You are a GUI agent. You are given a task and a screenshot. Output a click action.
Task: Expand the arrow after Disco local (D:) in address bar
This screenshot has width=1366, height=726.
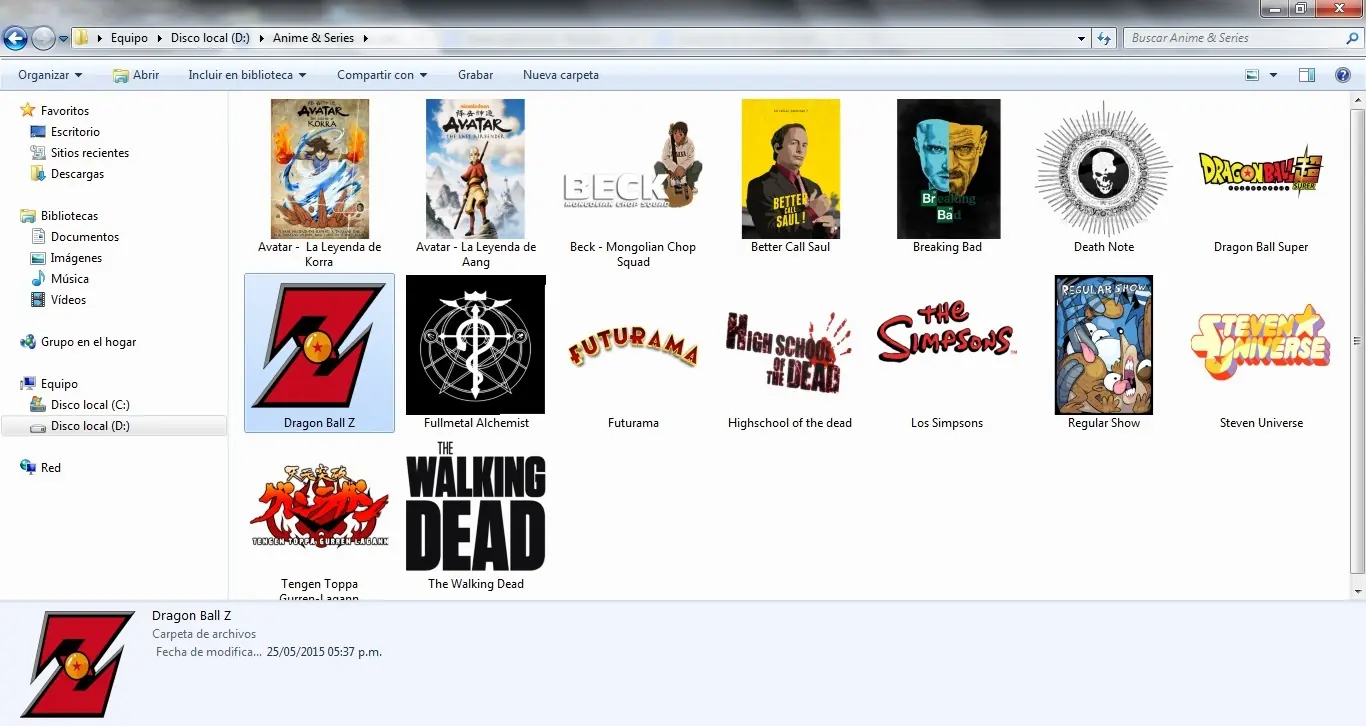261,38
